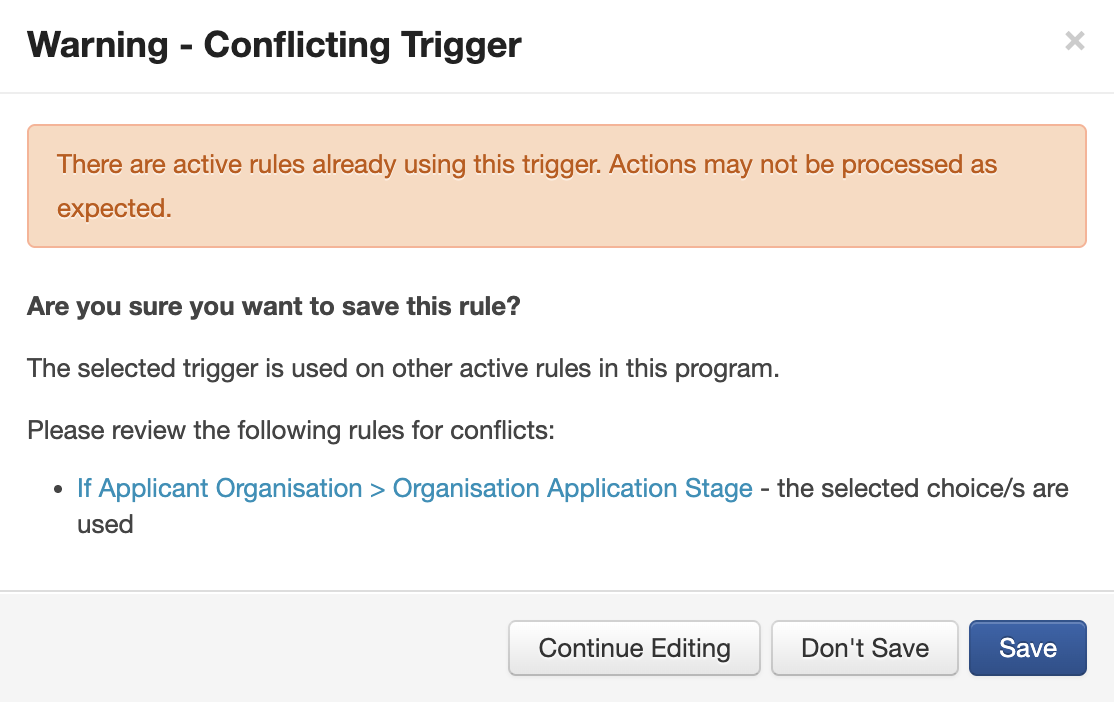Click the 'selected trigger is used' sentence
The width and height of the screenshot is (1114, 702).
click(402, 368)
